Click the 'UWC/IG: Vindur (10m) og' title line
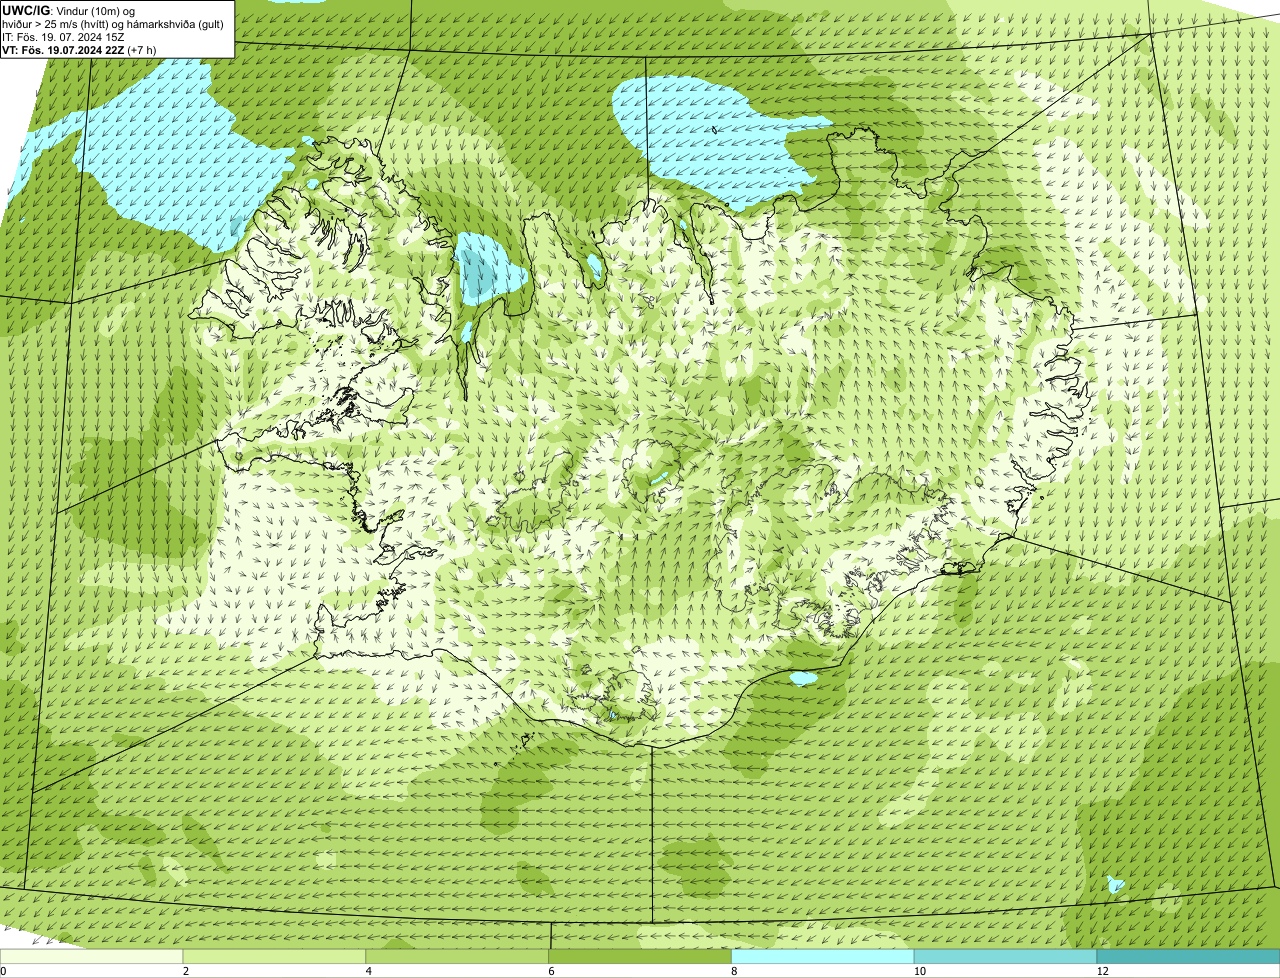 (x=68, y=10)
